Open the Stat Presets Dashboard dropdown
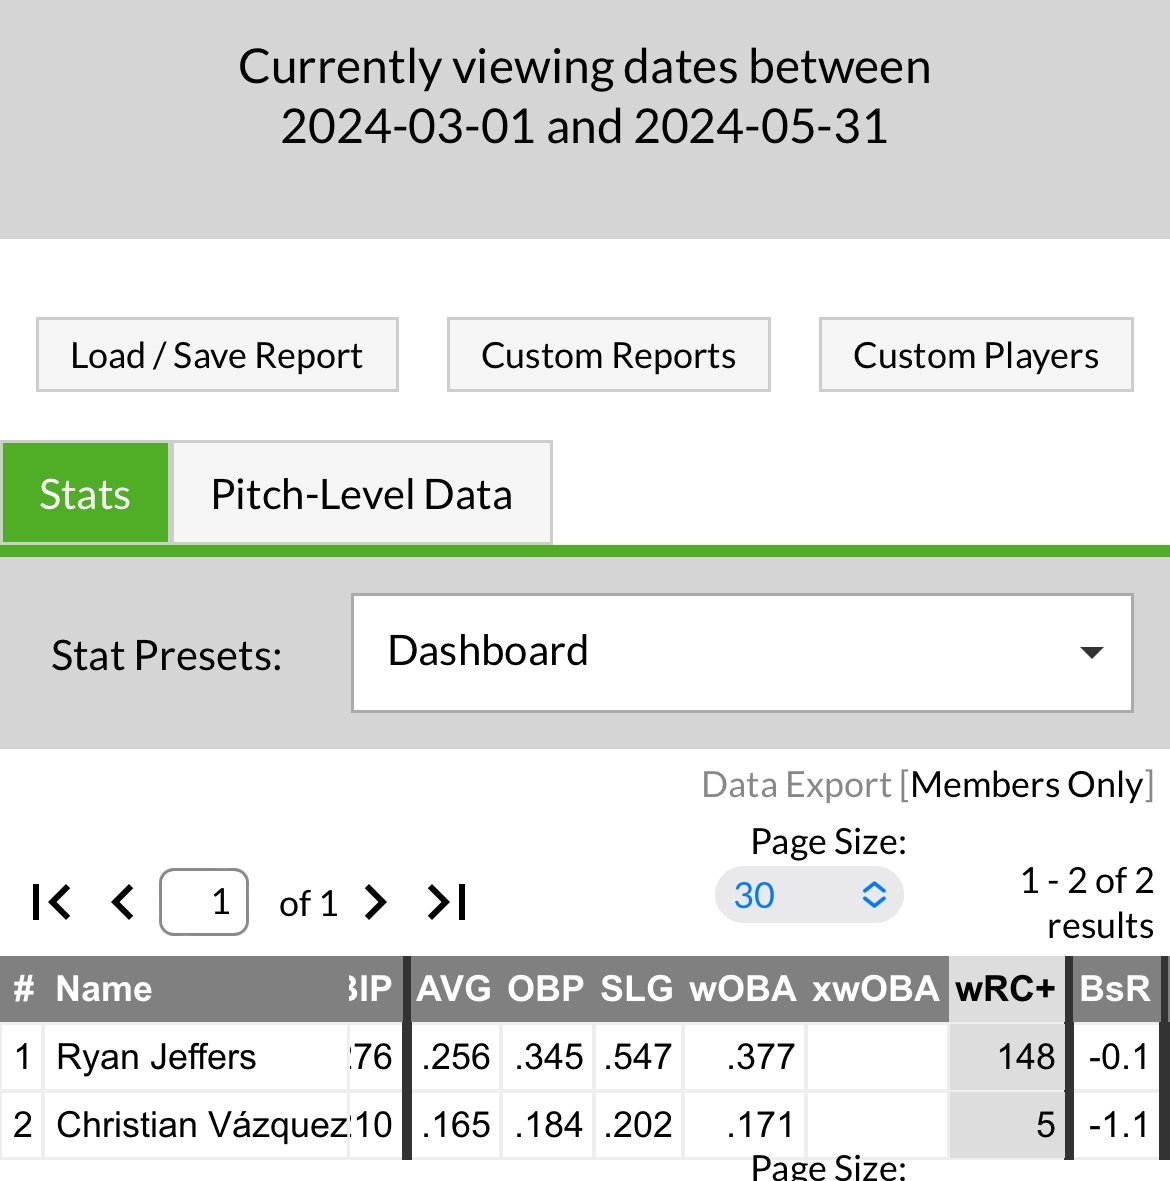 pos(741,653)
